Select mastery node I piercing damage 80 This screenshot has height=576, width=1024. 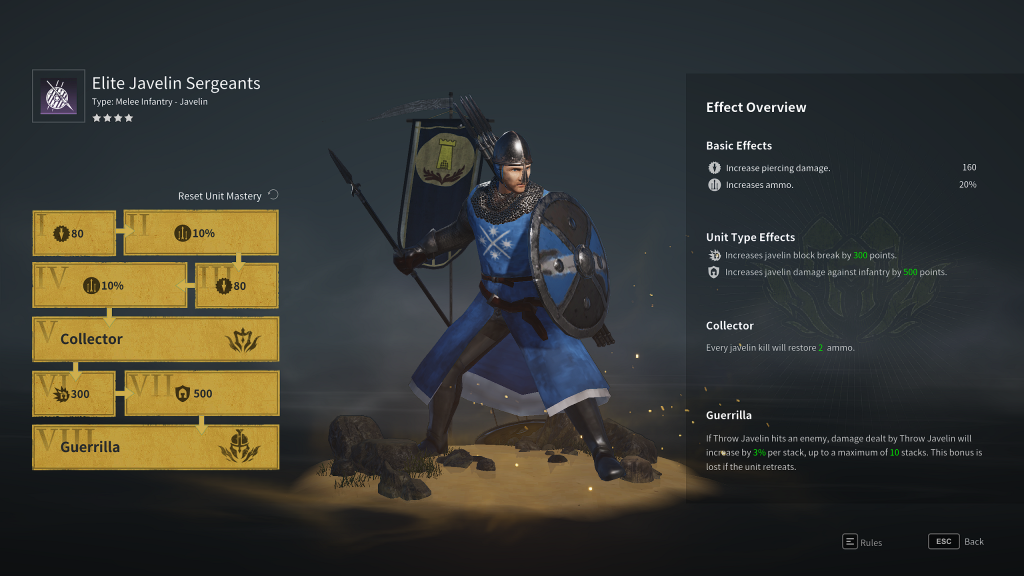coord(74,233)
